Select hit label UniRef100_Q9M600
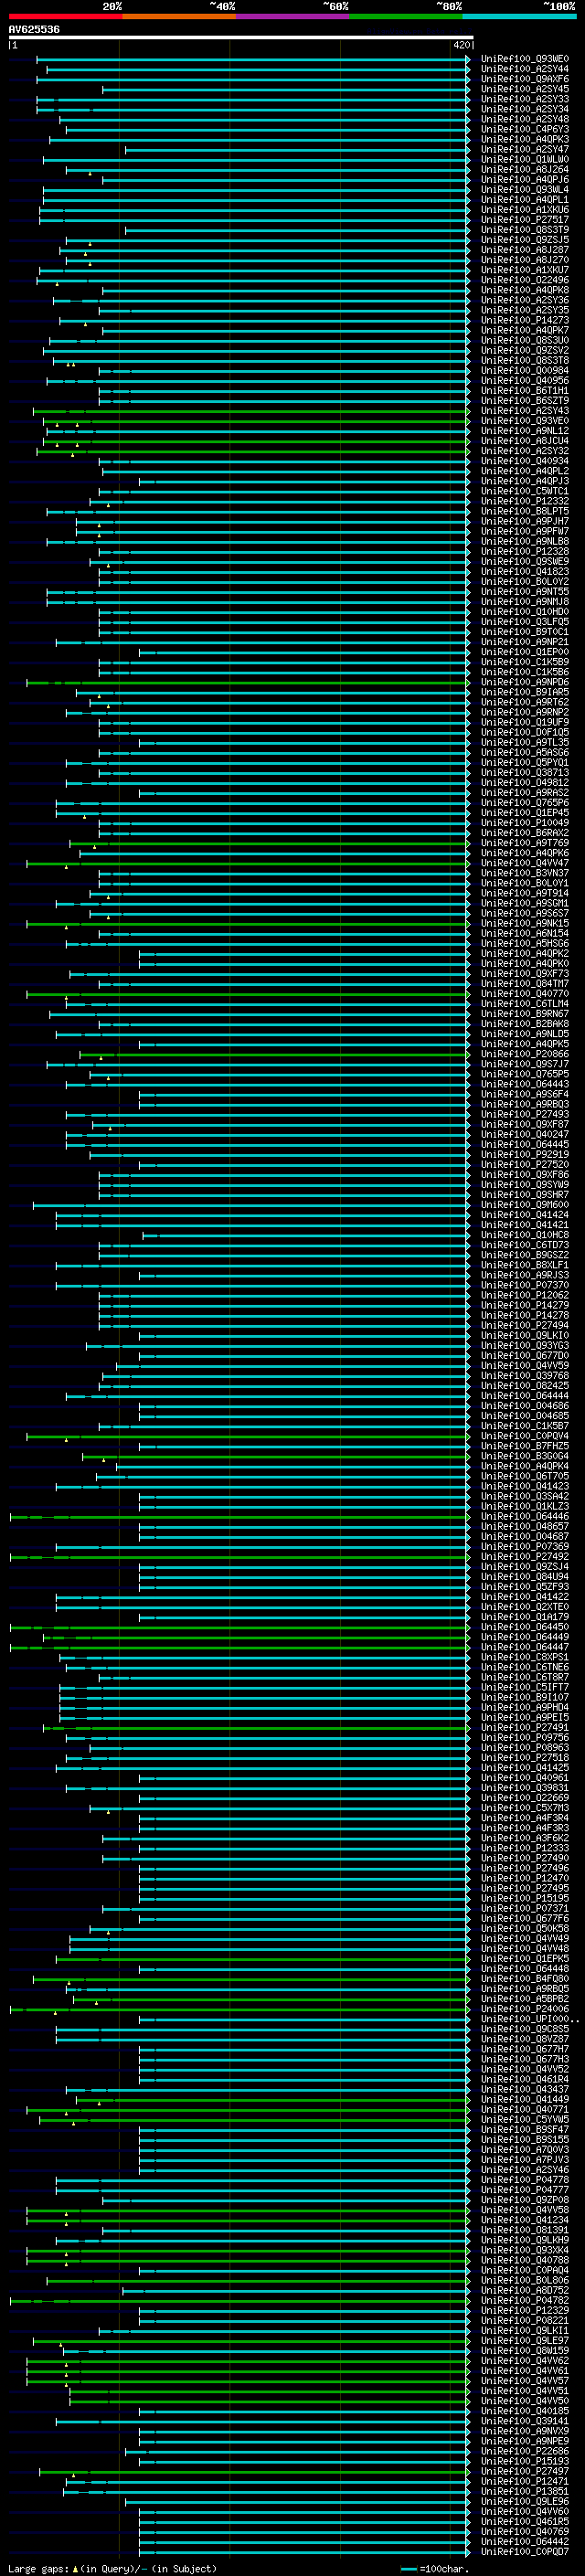Screen dimensions: 585x2576 (x=525, y=1205)
